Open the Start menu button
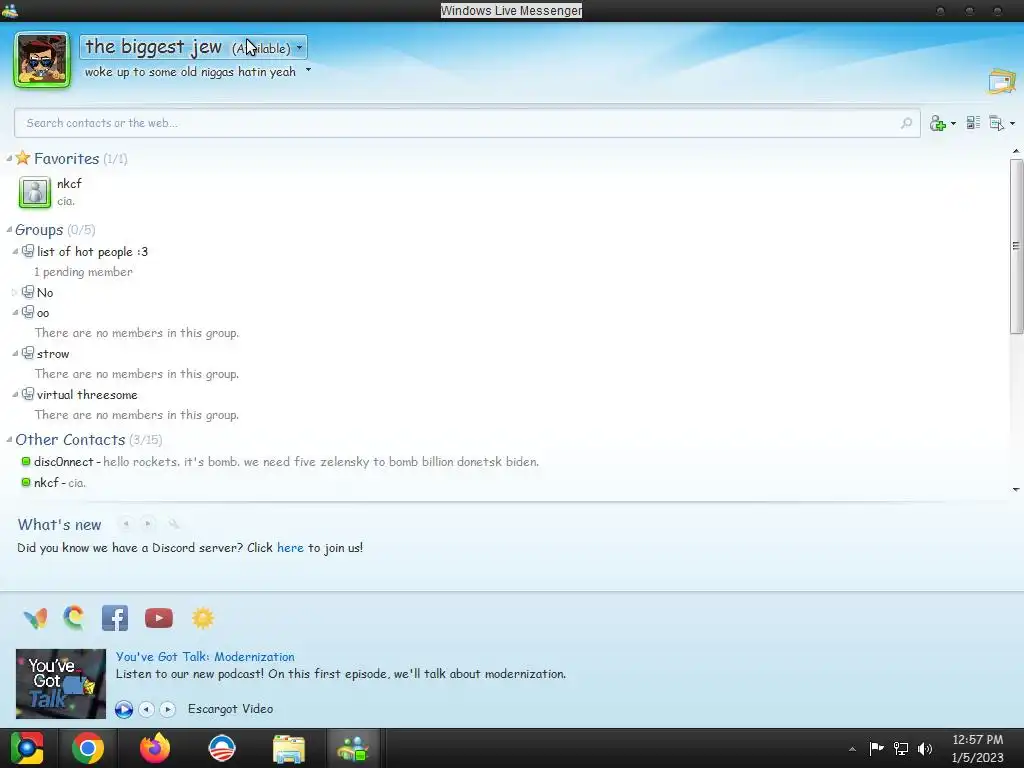1024x768 pixels. click(x=27, y=748)
